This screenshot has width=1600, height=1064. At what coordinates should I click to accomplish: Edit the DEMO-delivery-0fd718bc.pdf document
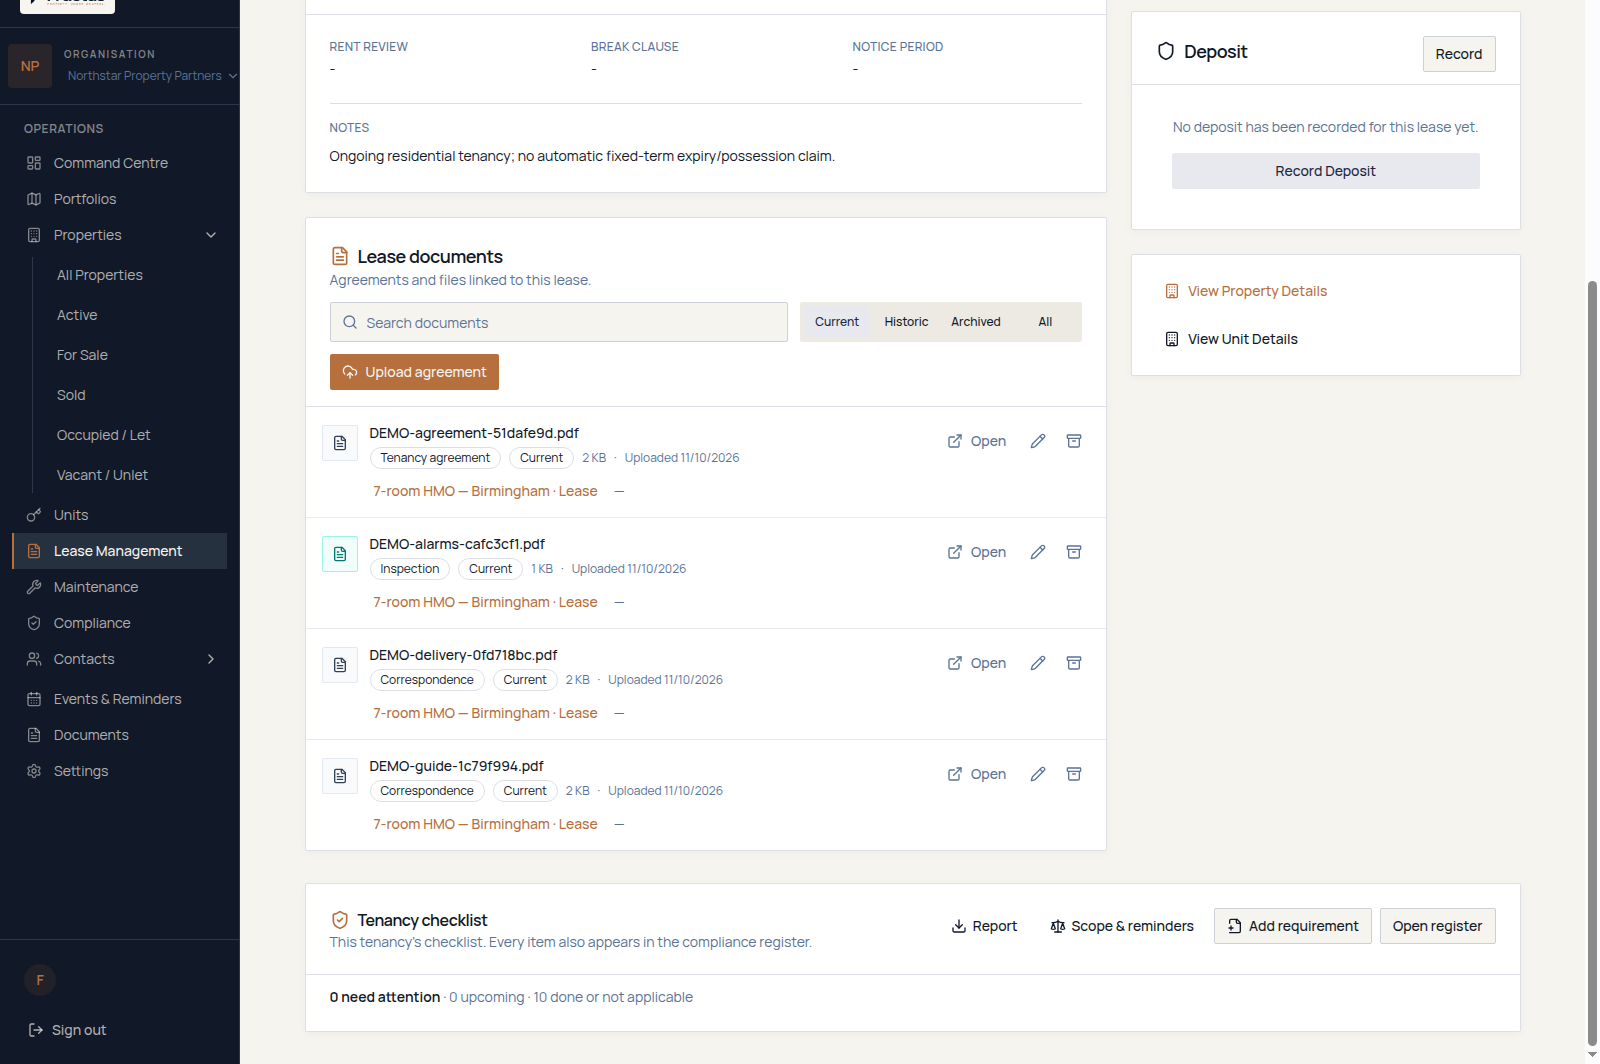tap(1038, 663)
